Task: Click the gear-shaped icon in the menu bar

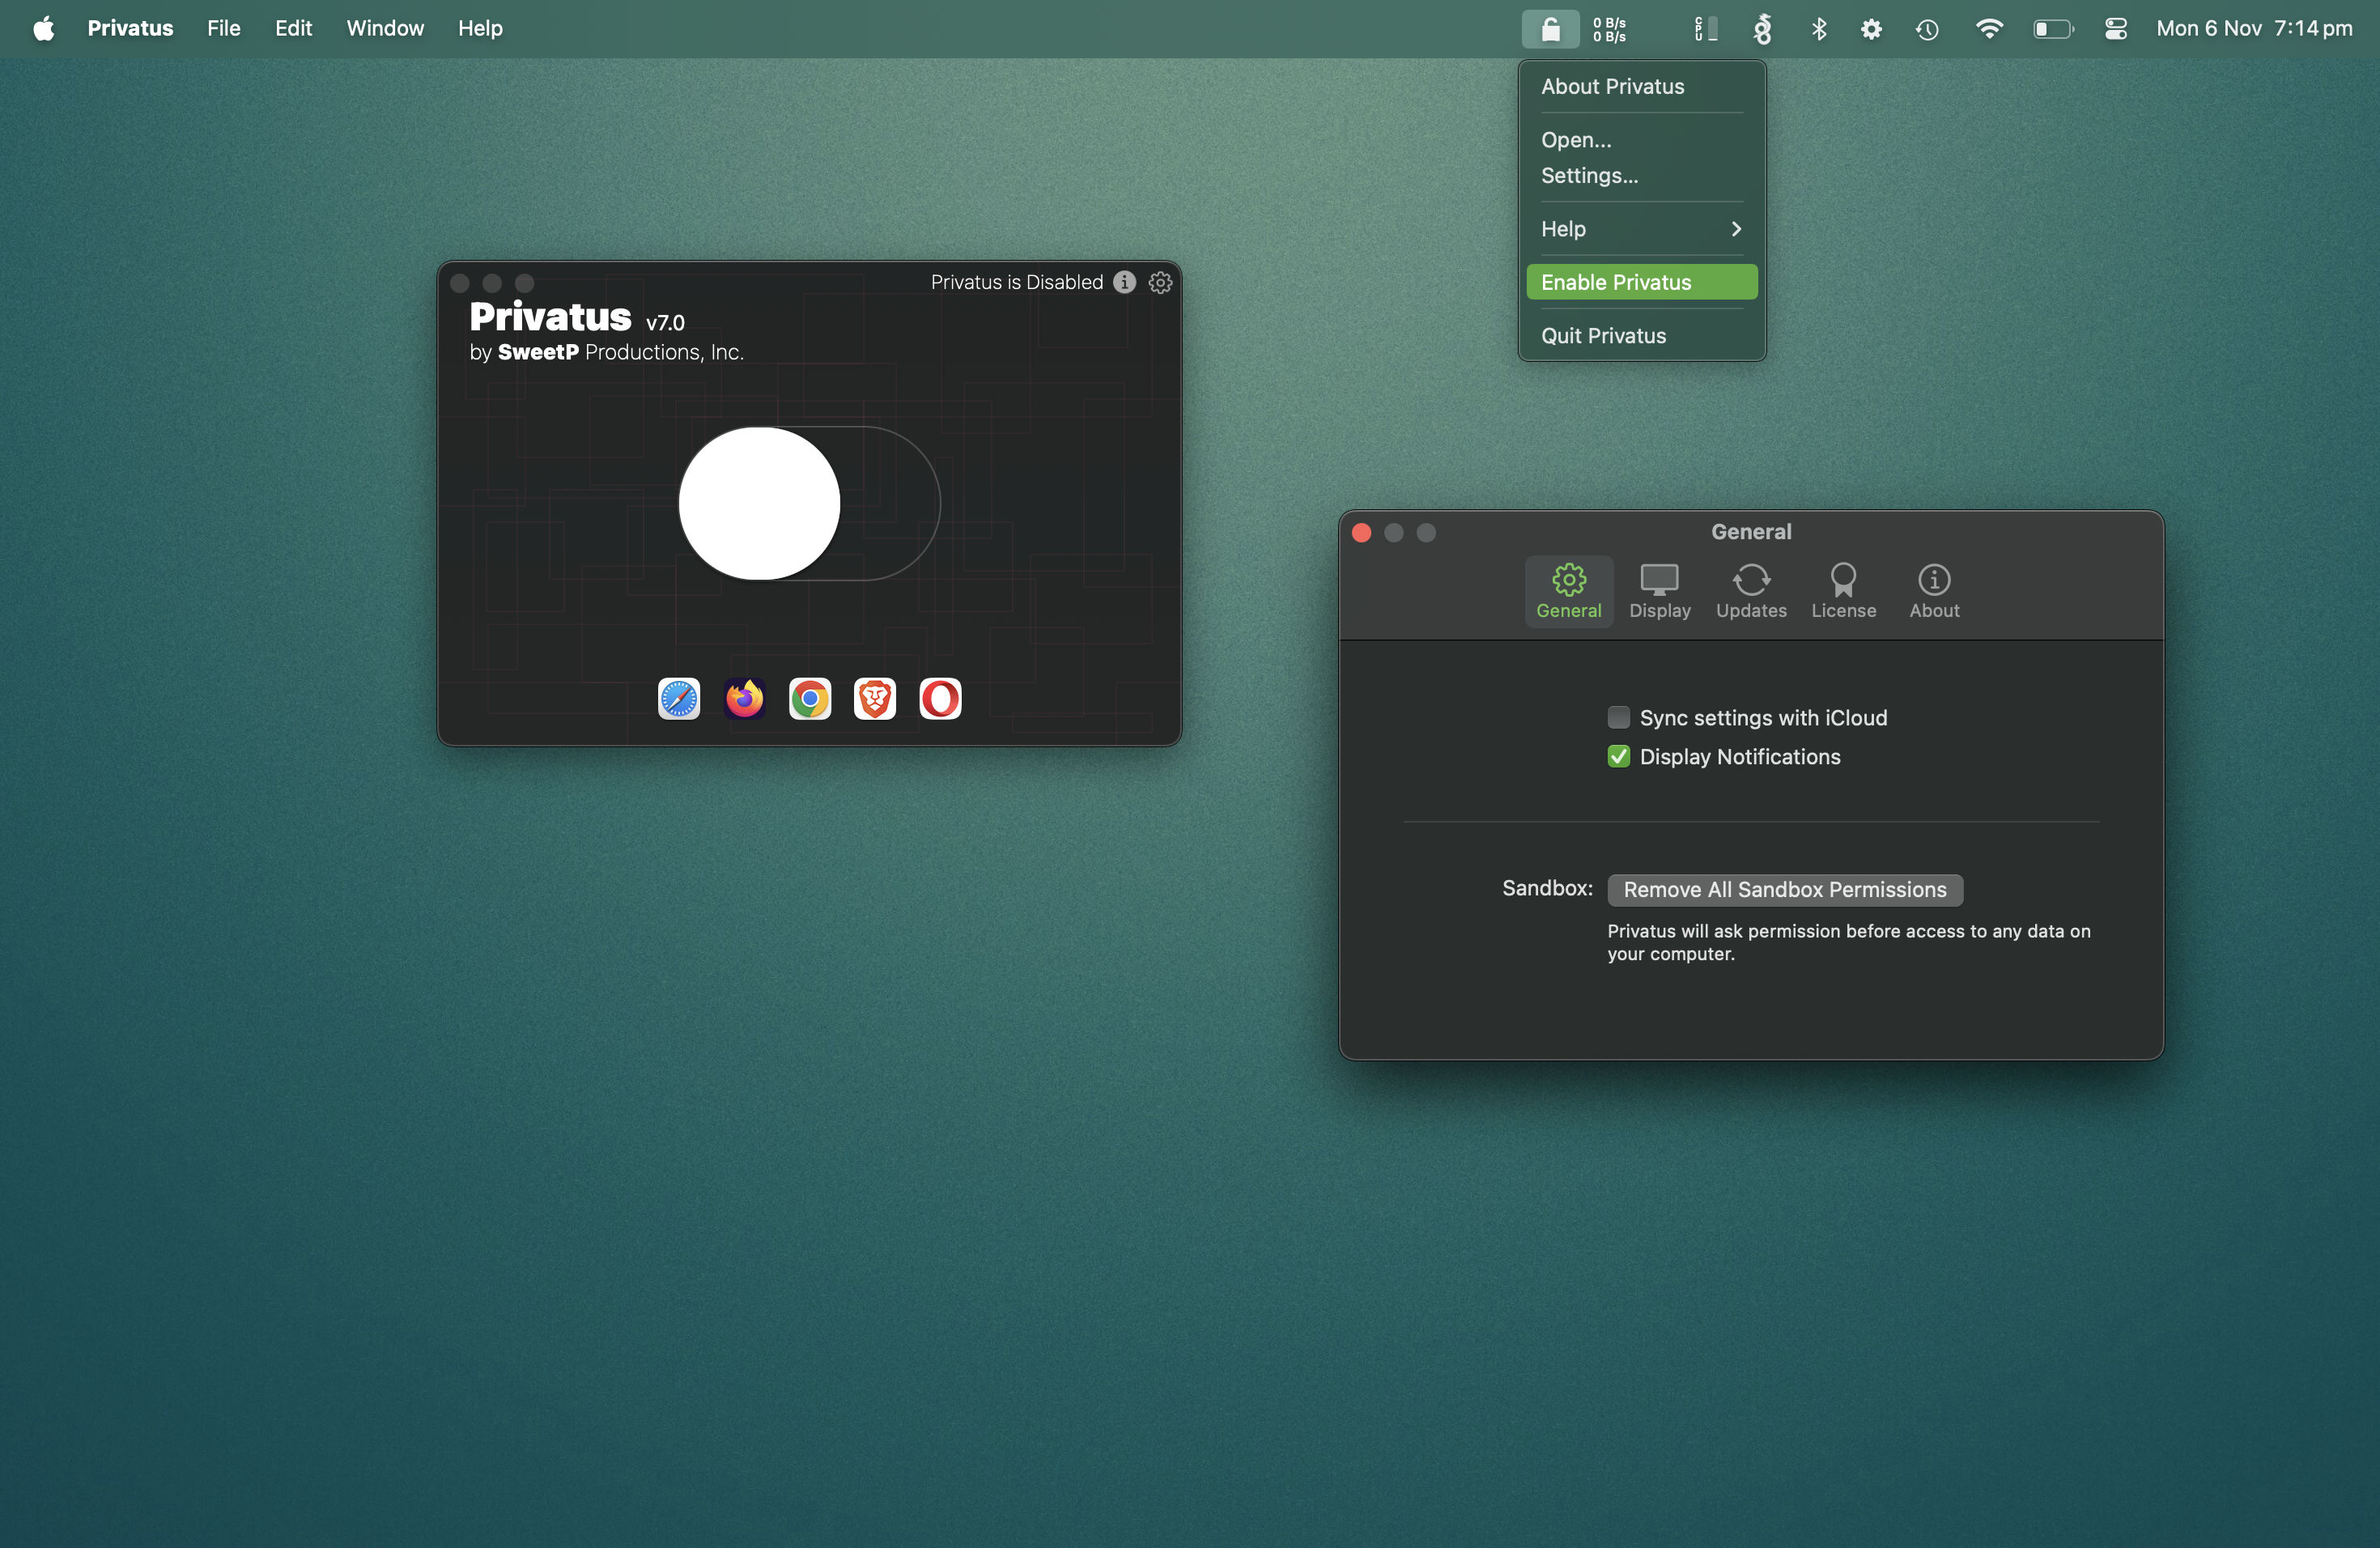Action: 1871,29
